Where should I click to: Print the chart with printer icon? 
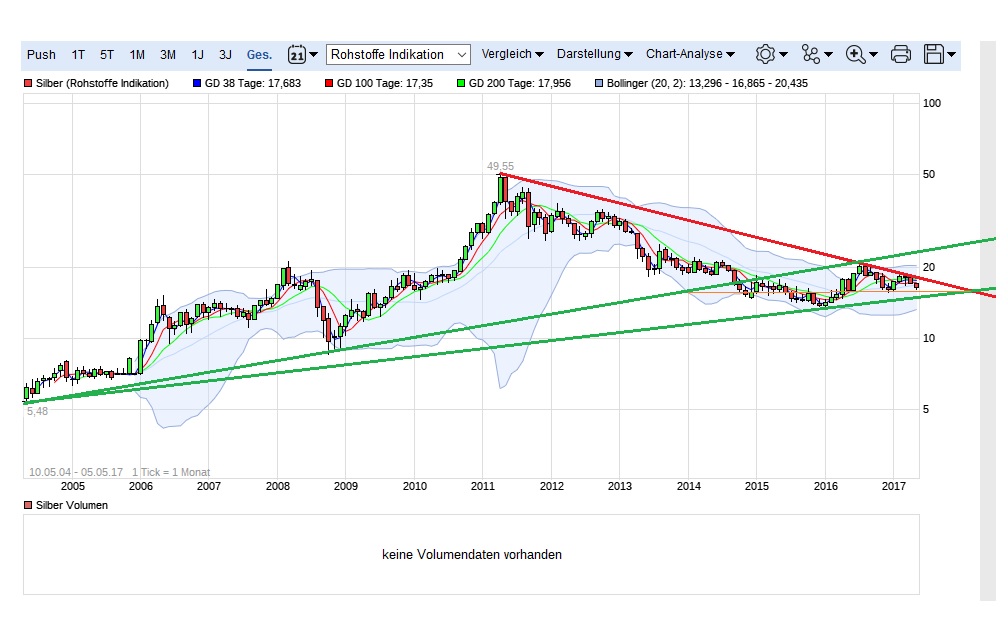(x=900, y=54)
